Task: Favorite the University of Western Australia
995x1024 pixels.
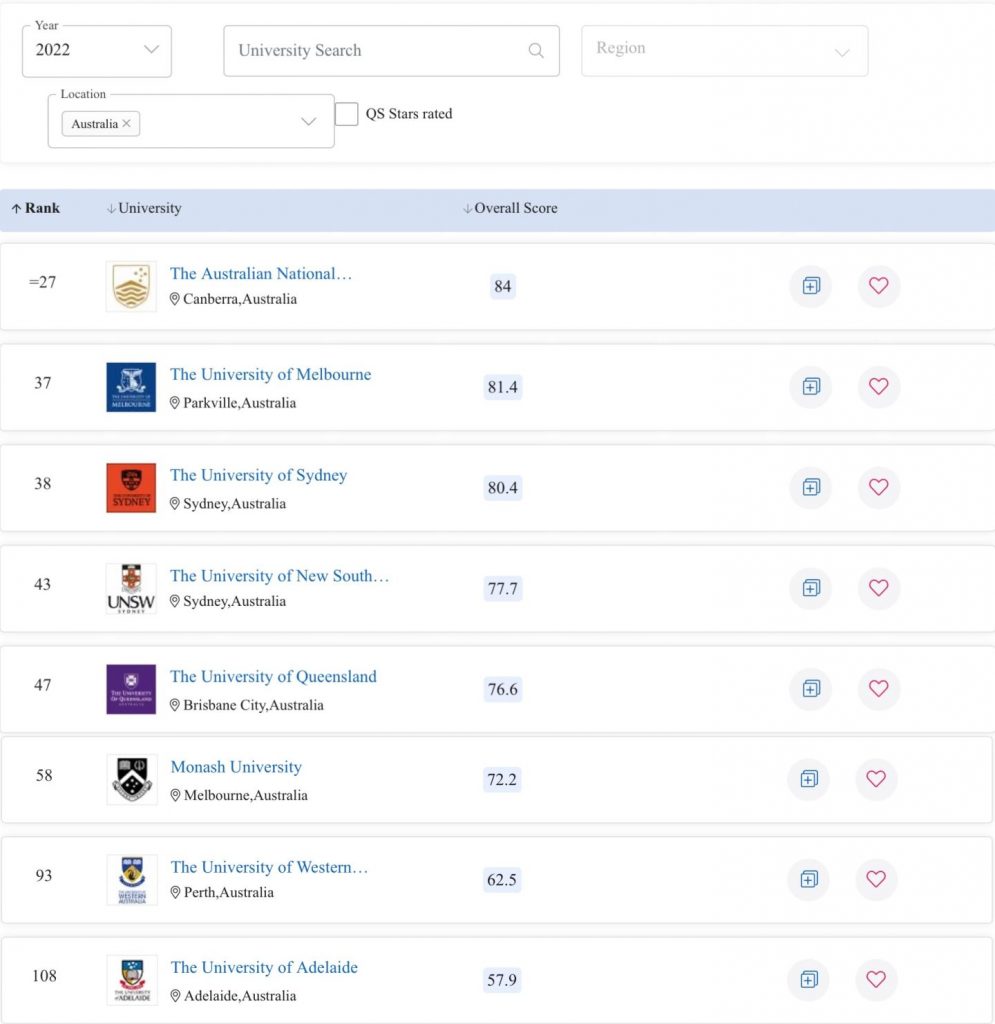Action: [876, 879]
